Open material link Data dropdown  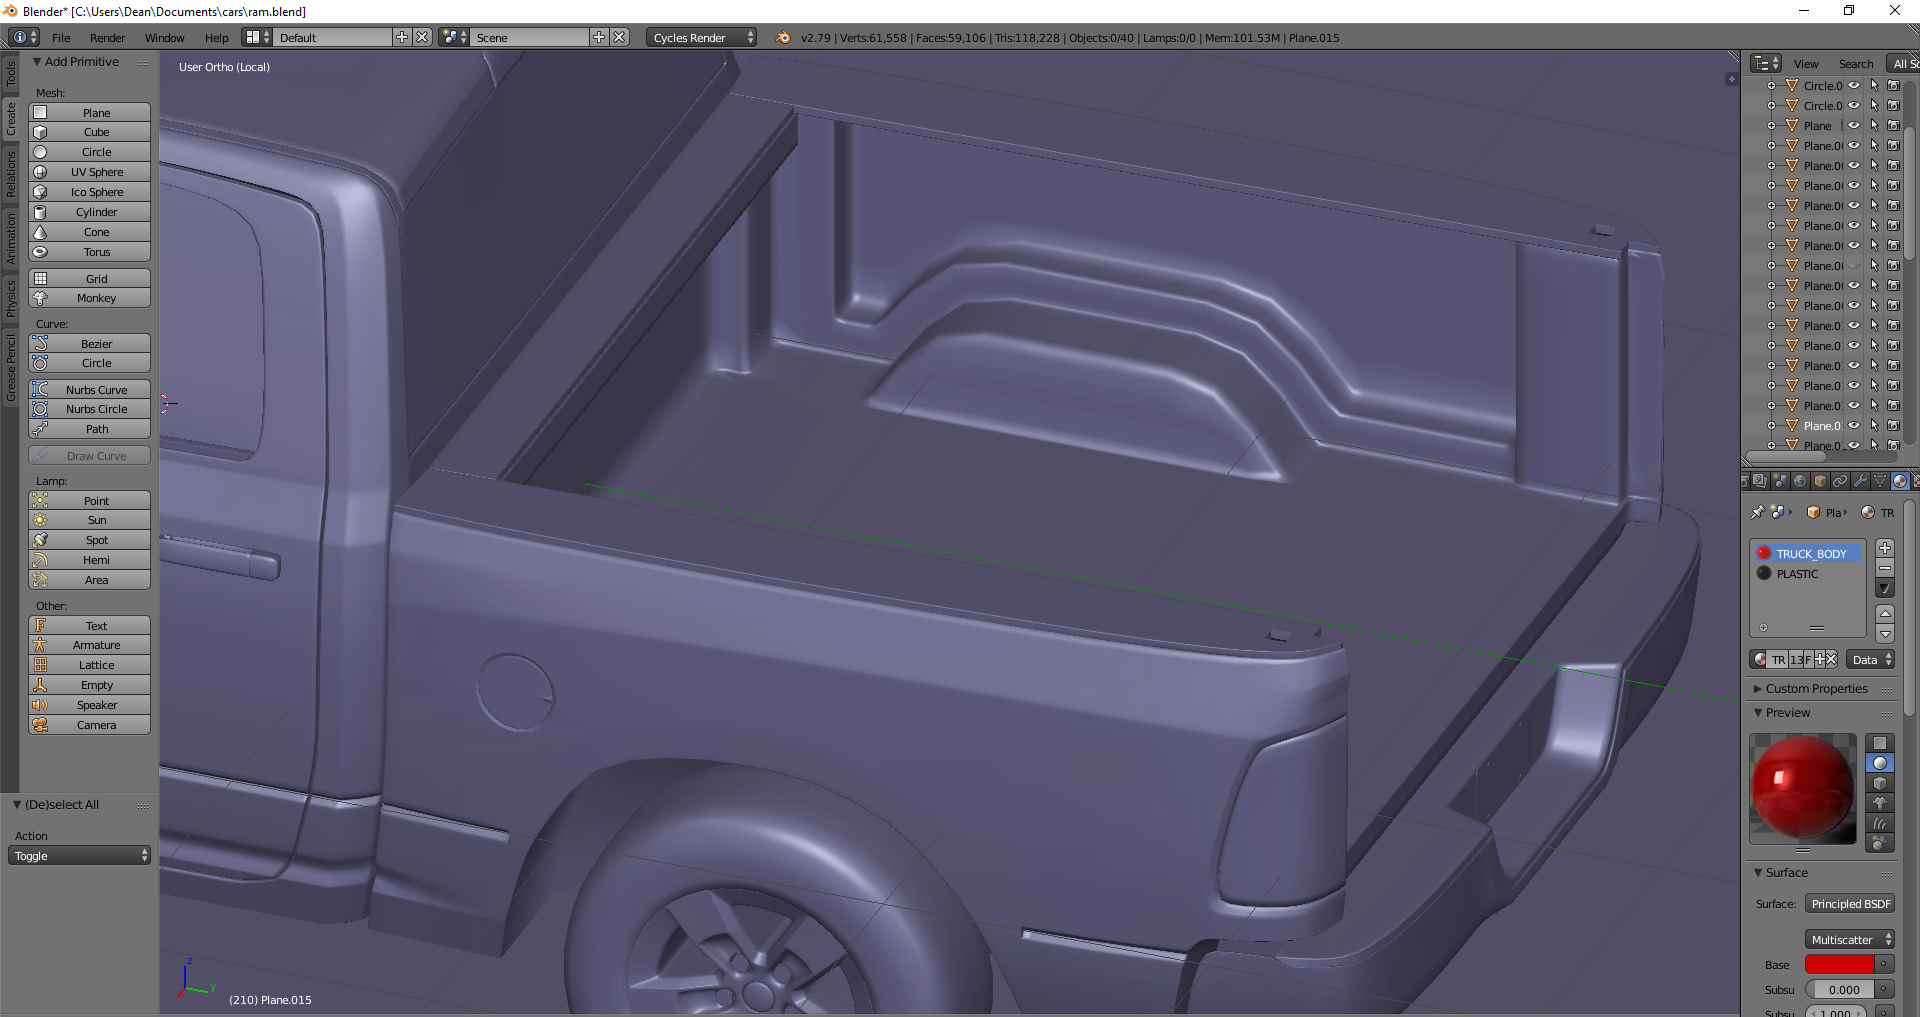click(1870, 659)
